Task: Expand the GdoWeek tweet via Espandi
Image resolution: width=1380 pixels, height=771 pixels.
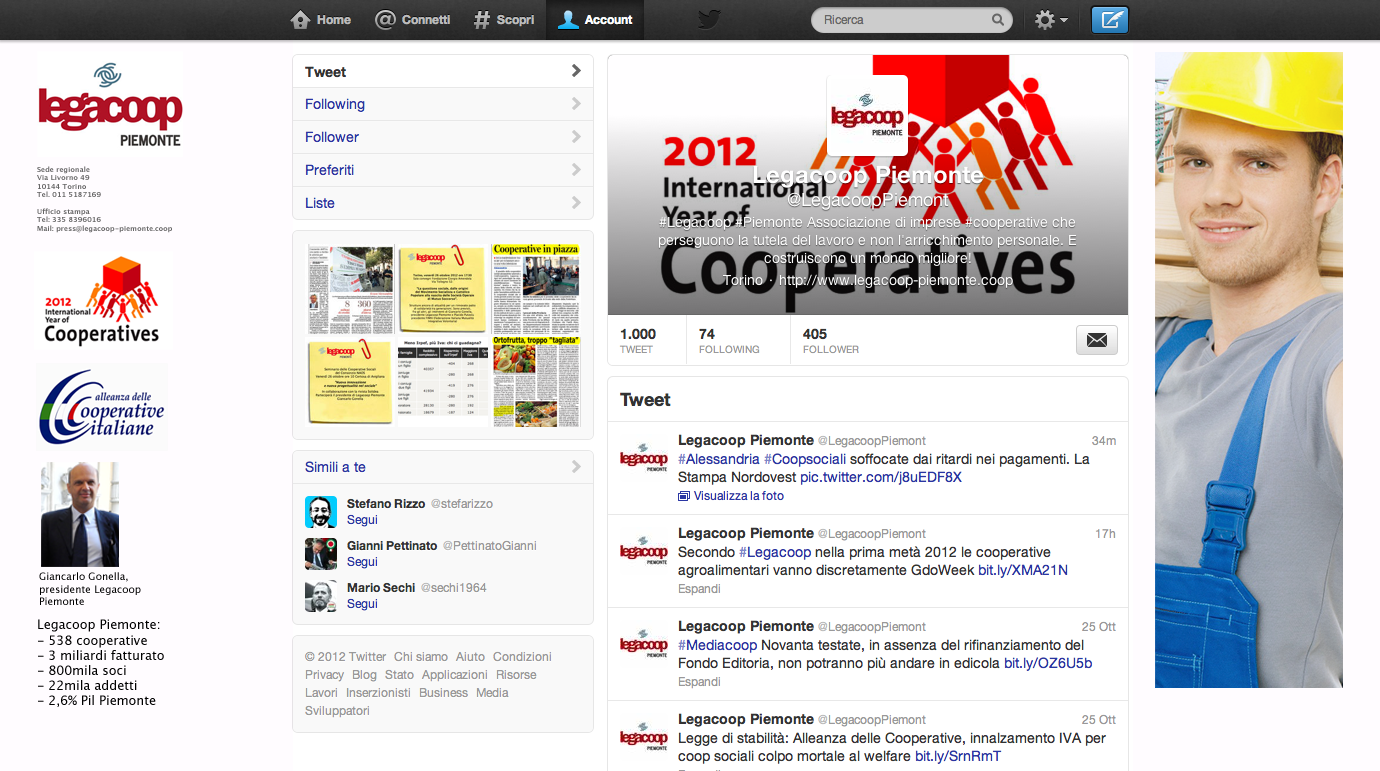Action: [x=699, y=589]
